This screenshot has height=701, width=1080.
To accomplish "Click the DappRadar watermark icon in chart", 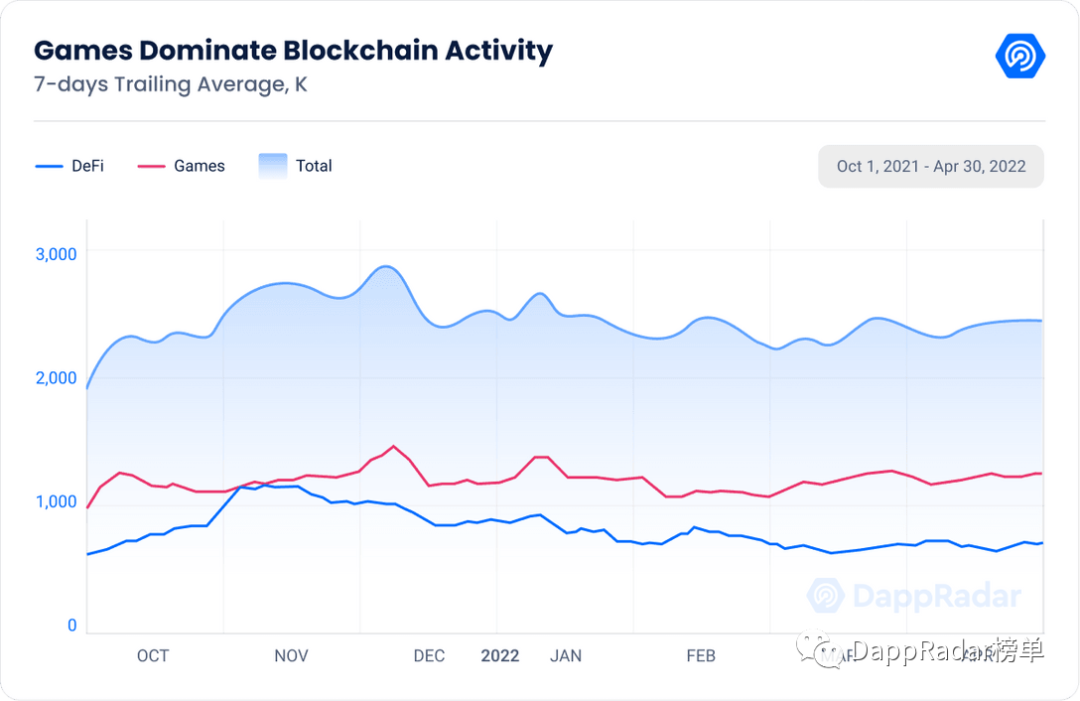I will [x=826, y=597].
